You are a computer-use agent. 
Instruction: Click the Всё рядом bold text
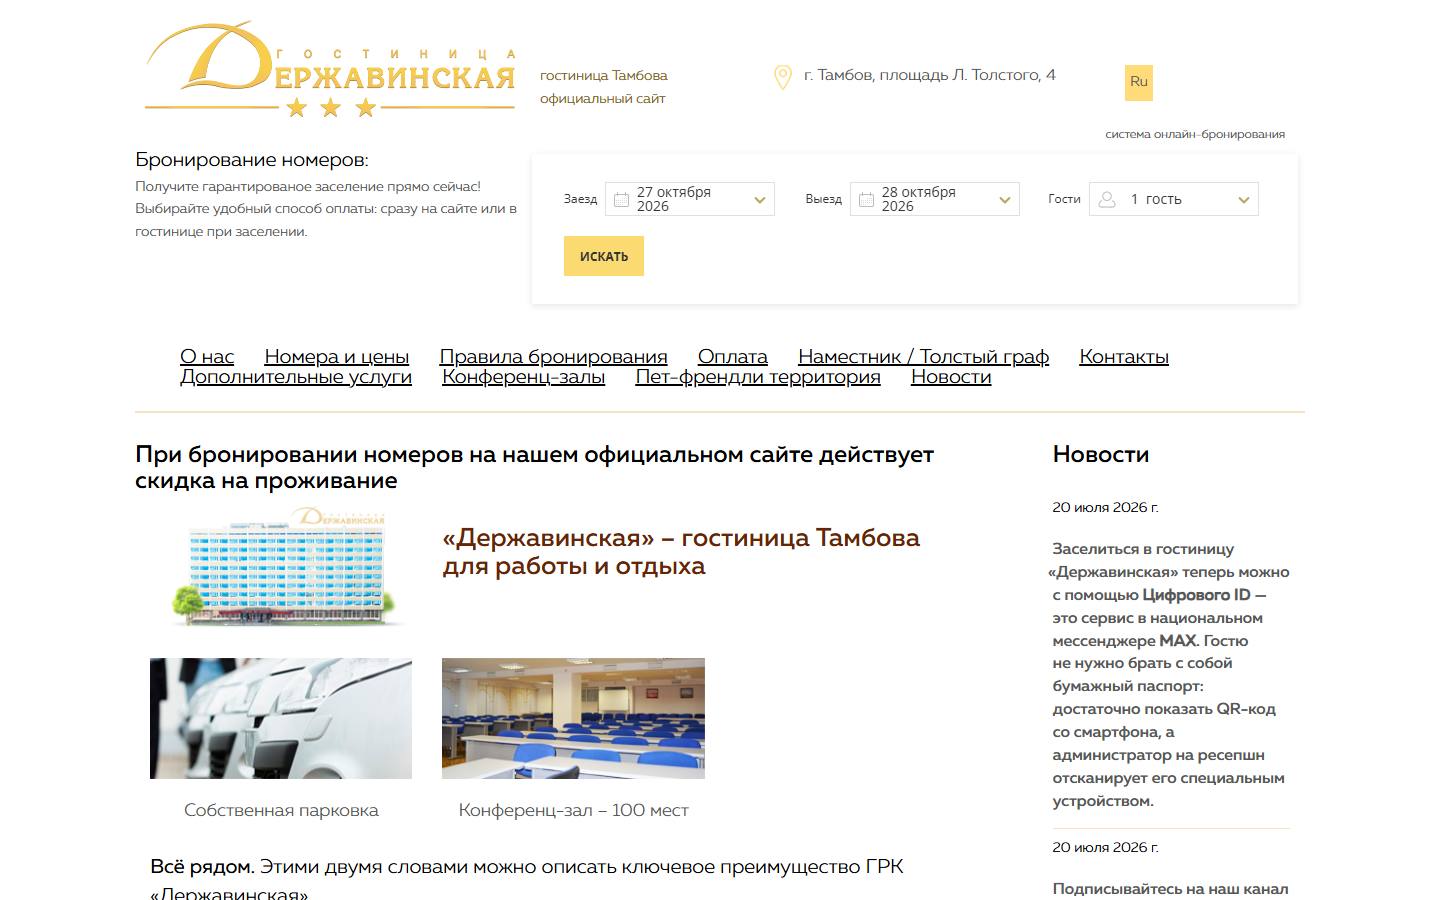point(203,867)
